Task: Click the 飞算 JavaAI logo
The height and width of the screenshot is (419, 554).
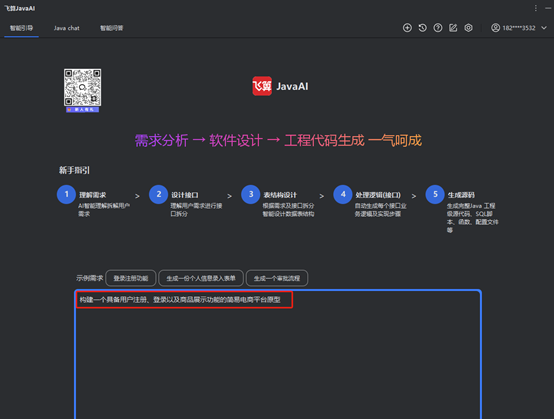Action: 280,86
